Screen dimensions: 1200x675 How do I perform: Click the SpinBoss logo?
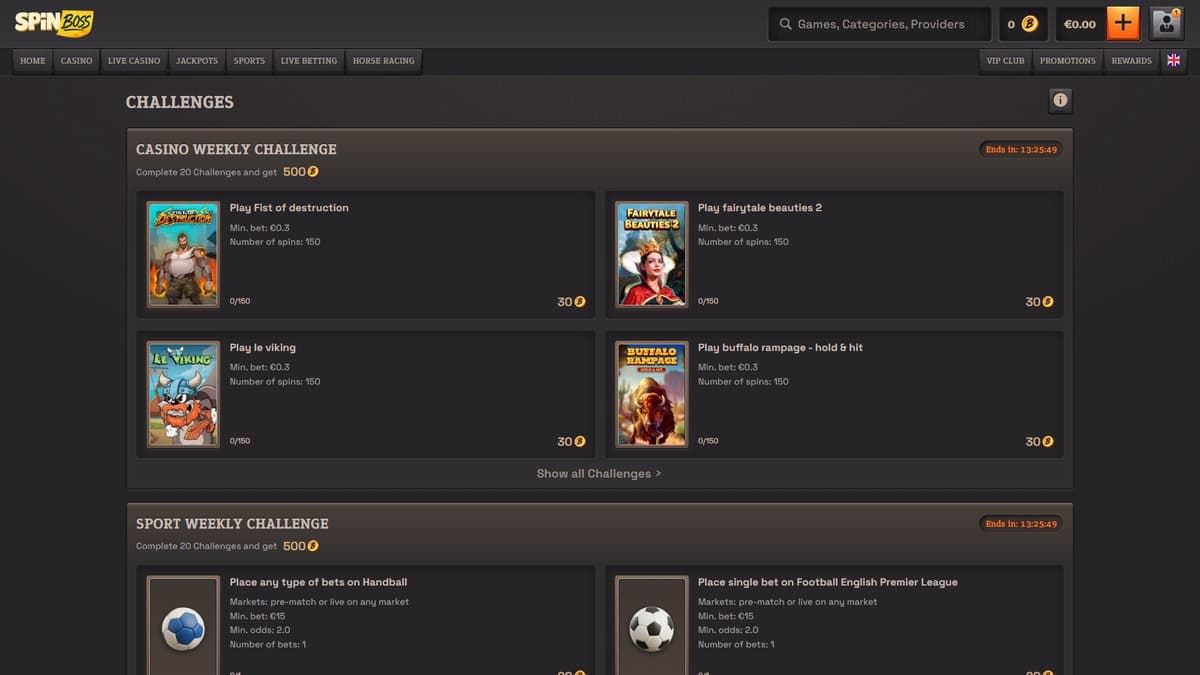[x=54, y=22]
